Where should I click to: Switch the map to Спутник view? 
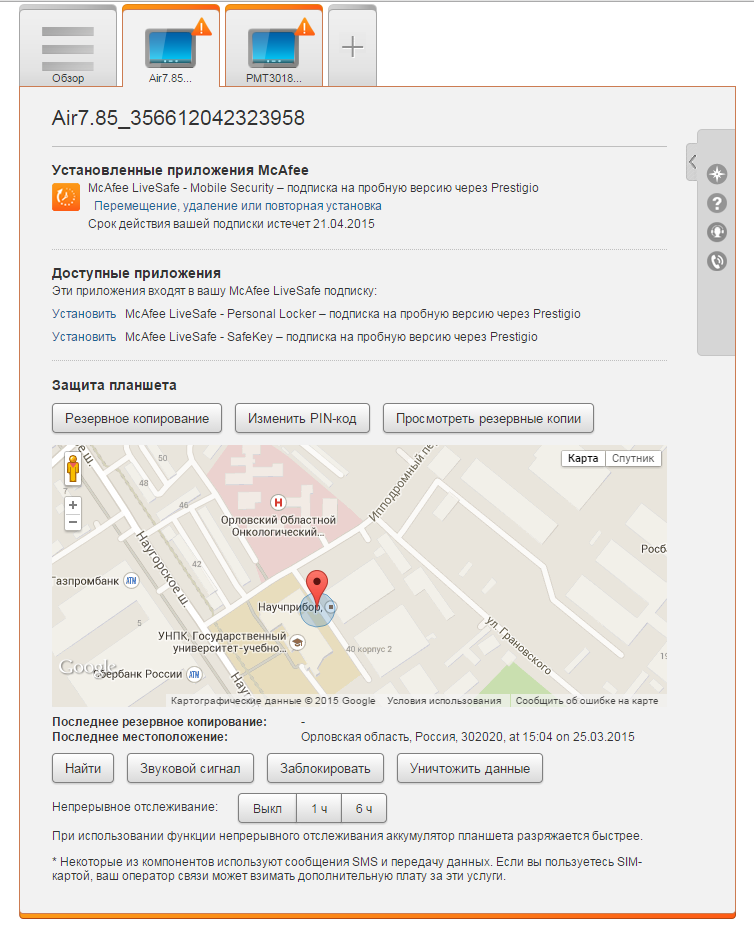pos(633,458)
